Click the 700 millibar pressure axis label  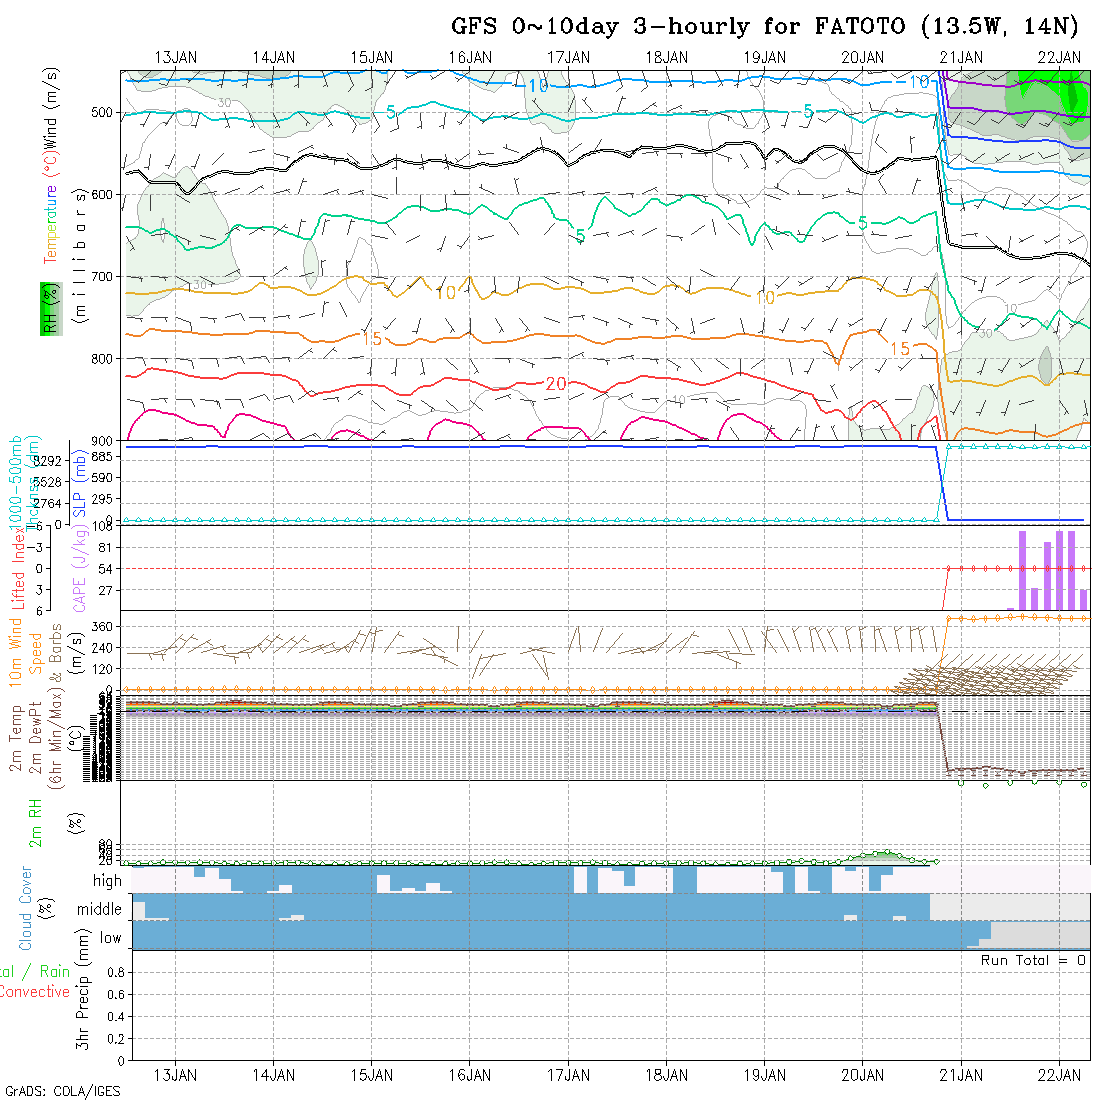click(x=104, y=276)
